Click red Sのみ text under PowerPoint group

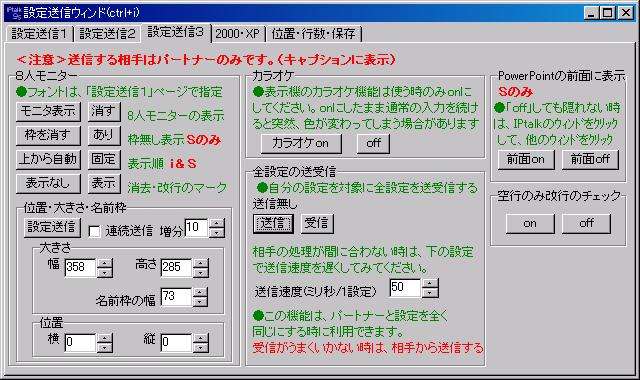(516, 91)
